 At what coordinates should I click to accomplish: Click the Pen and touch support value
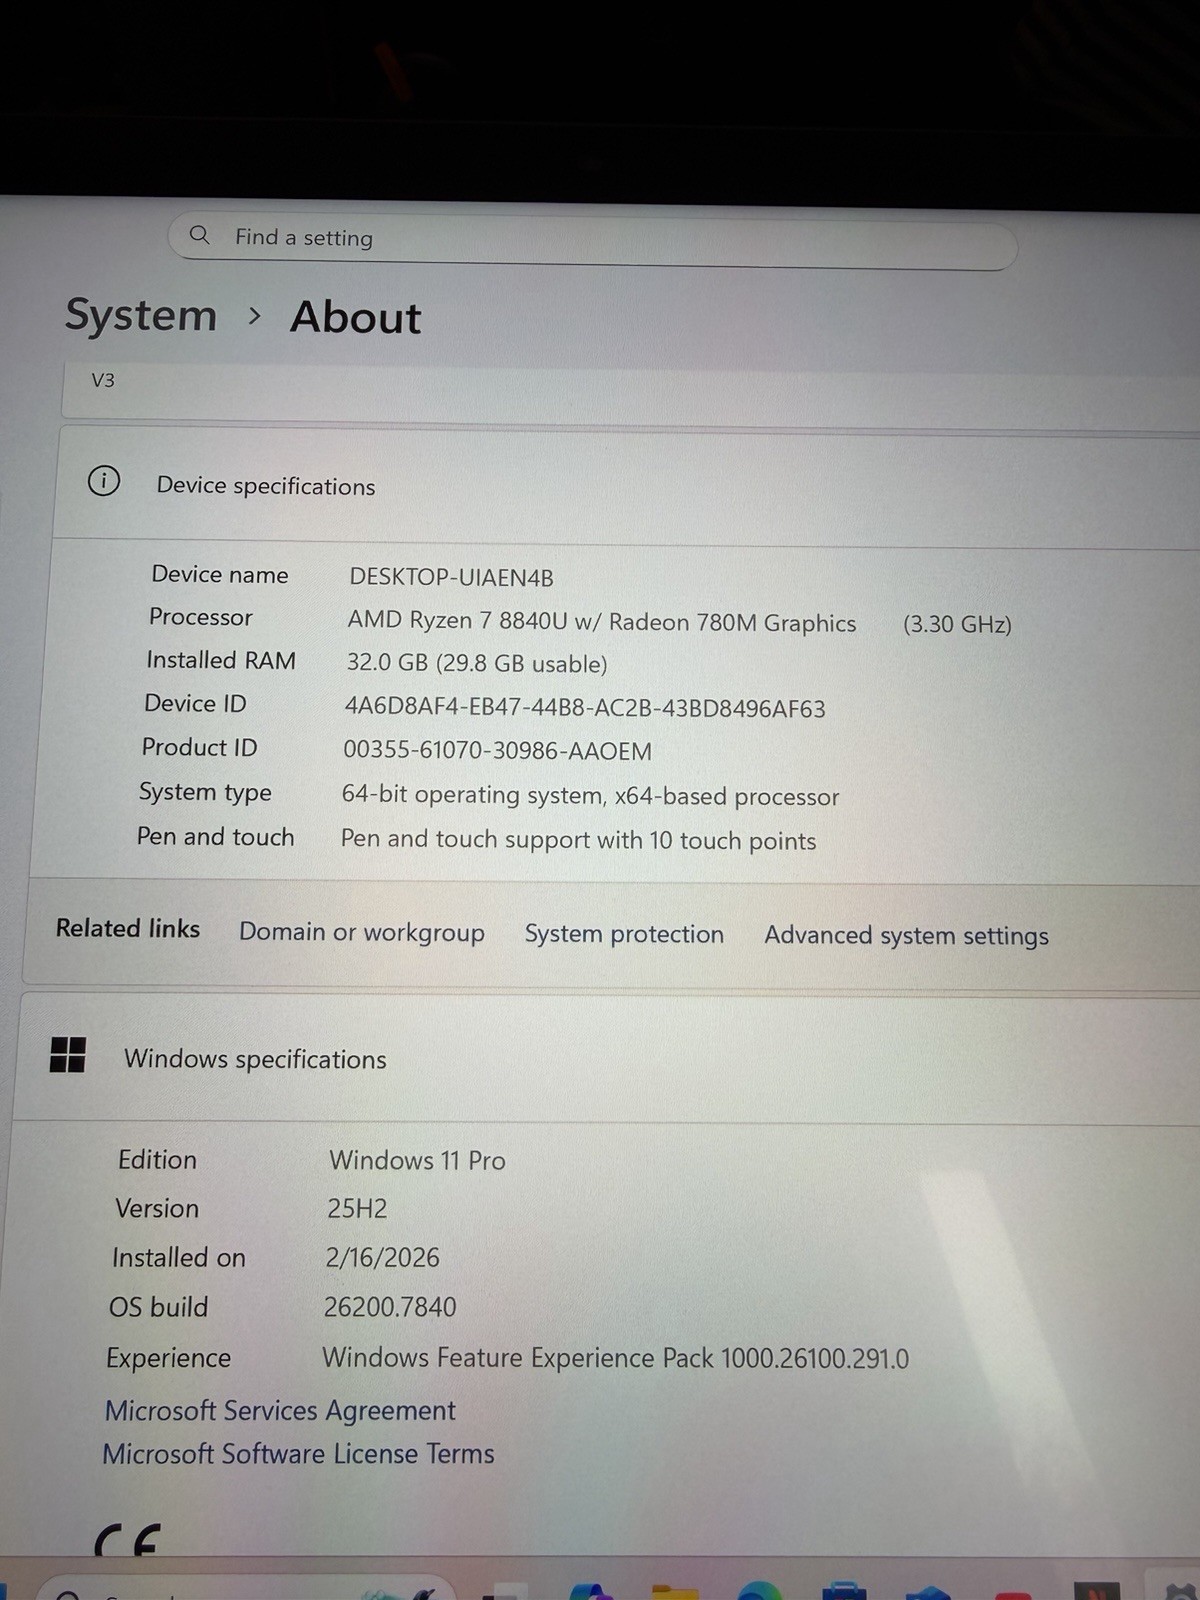tap(578, 840)
